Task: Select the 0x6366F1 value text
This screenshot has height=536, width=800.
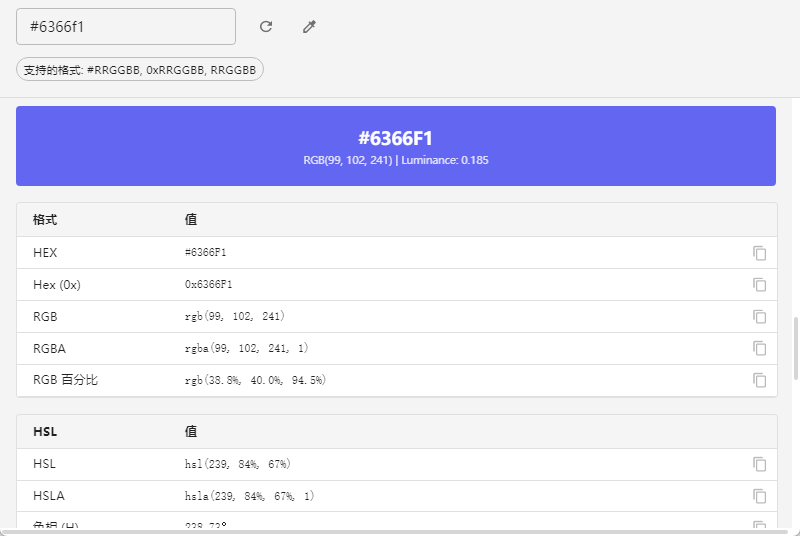Action: [208, 285]
